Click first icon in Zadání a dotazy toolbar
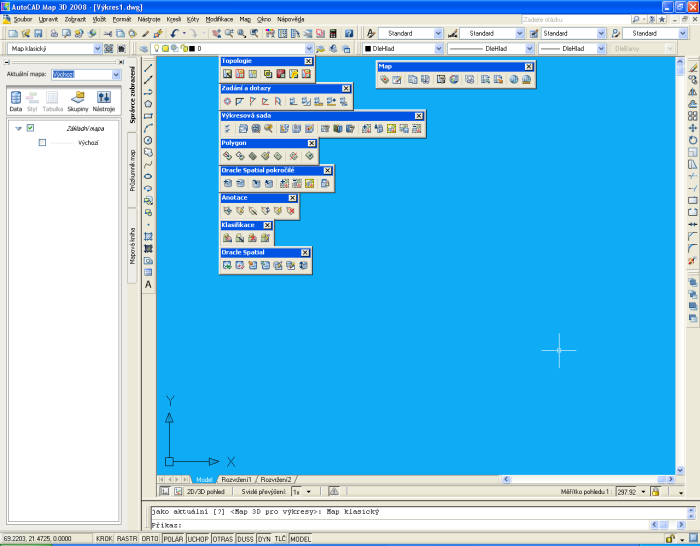700x546 pixels. [x=227, y=101]
